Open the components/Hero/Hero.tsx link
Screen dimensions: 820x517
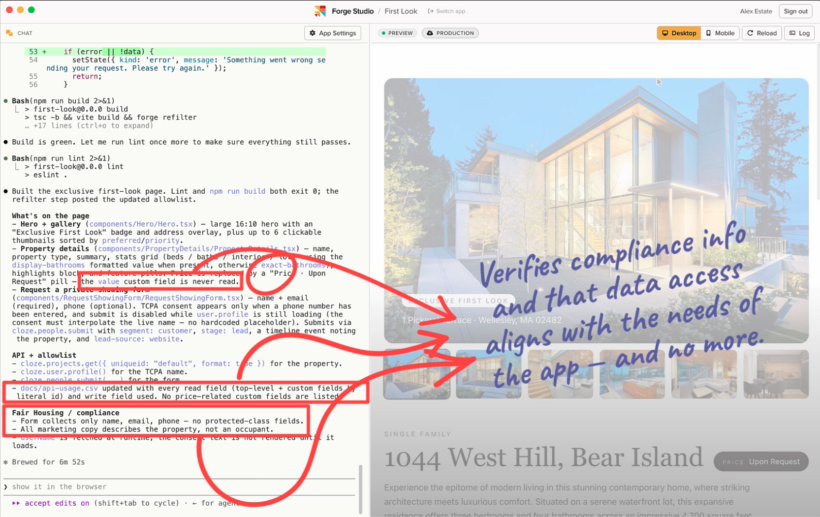[141, 224]
